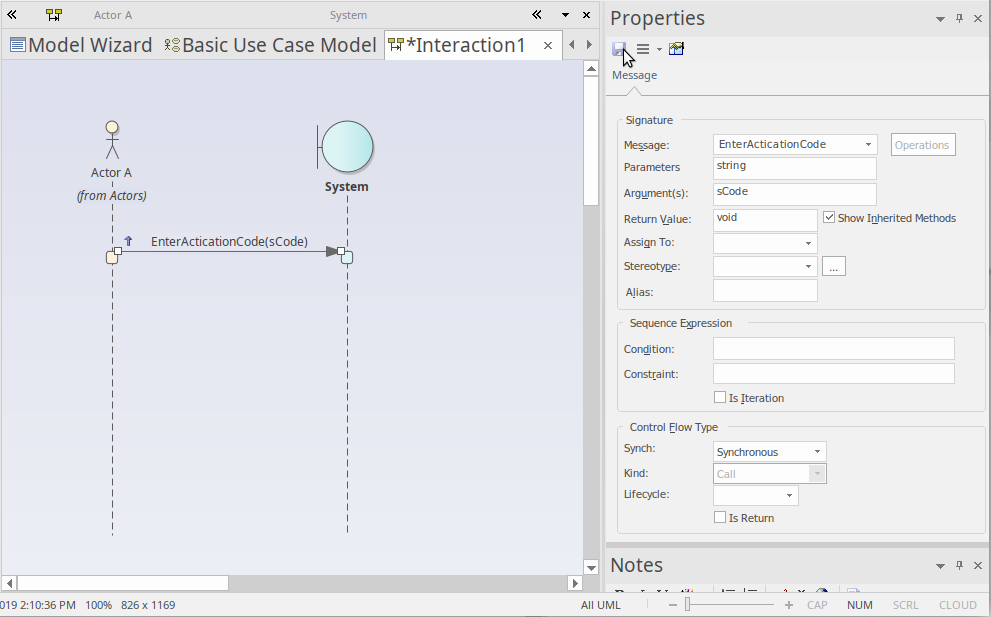This screenshot has height=617, width=991.
Task: Enable the Is Iteration checkbox
Action: click(x=720, y=398)
